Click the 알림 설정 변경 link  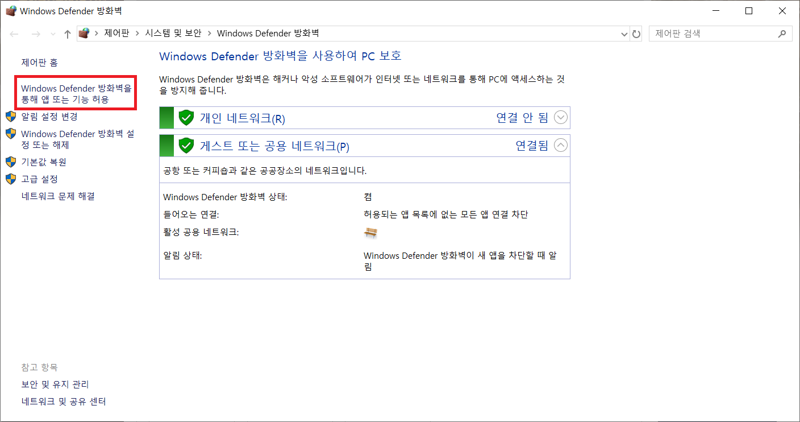click(49, 117)
